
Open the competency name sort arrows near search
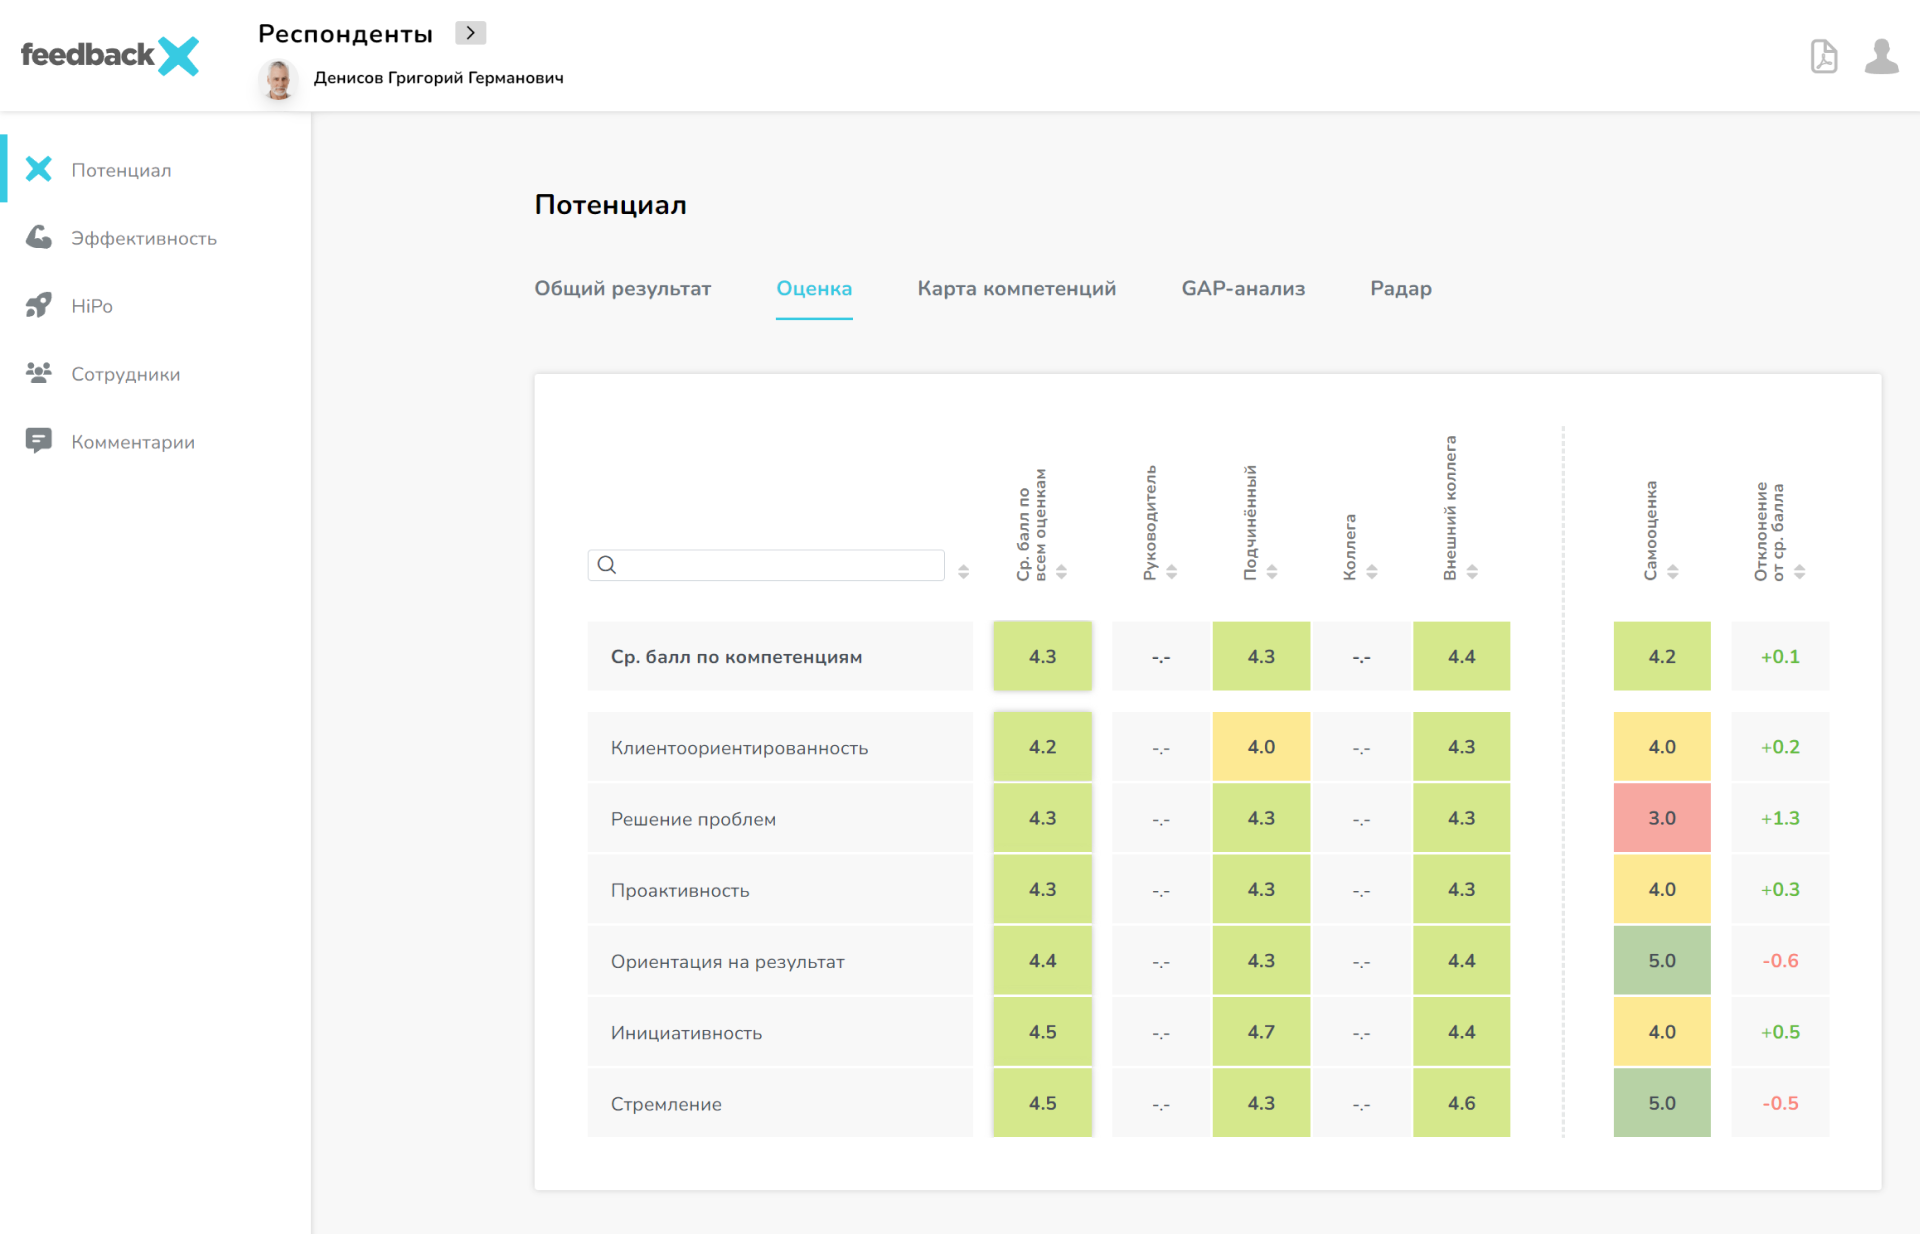point(963,571)
